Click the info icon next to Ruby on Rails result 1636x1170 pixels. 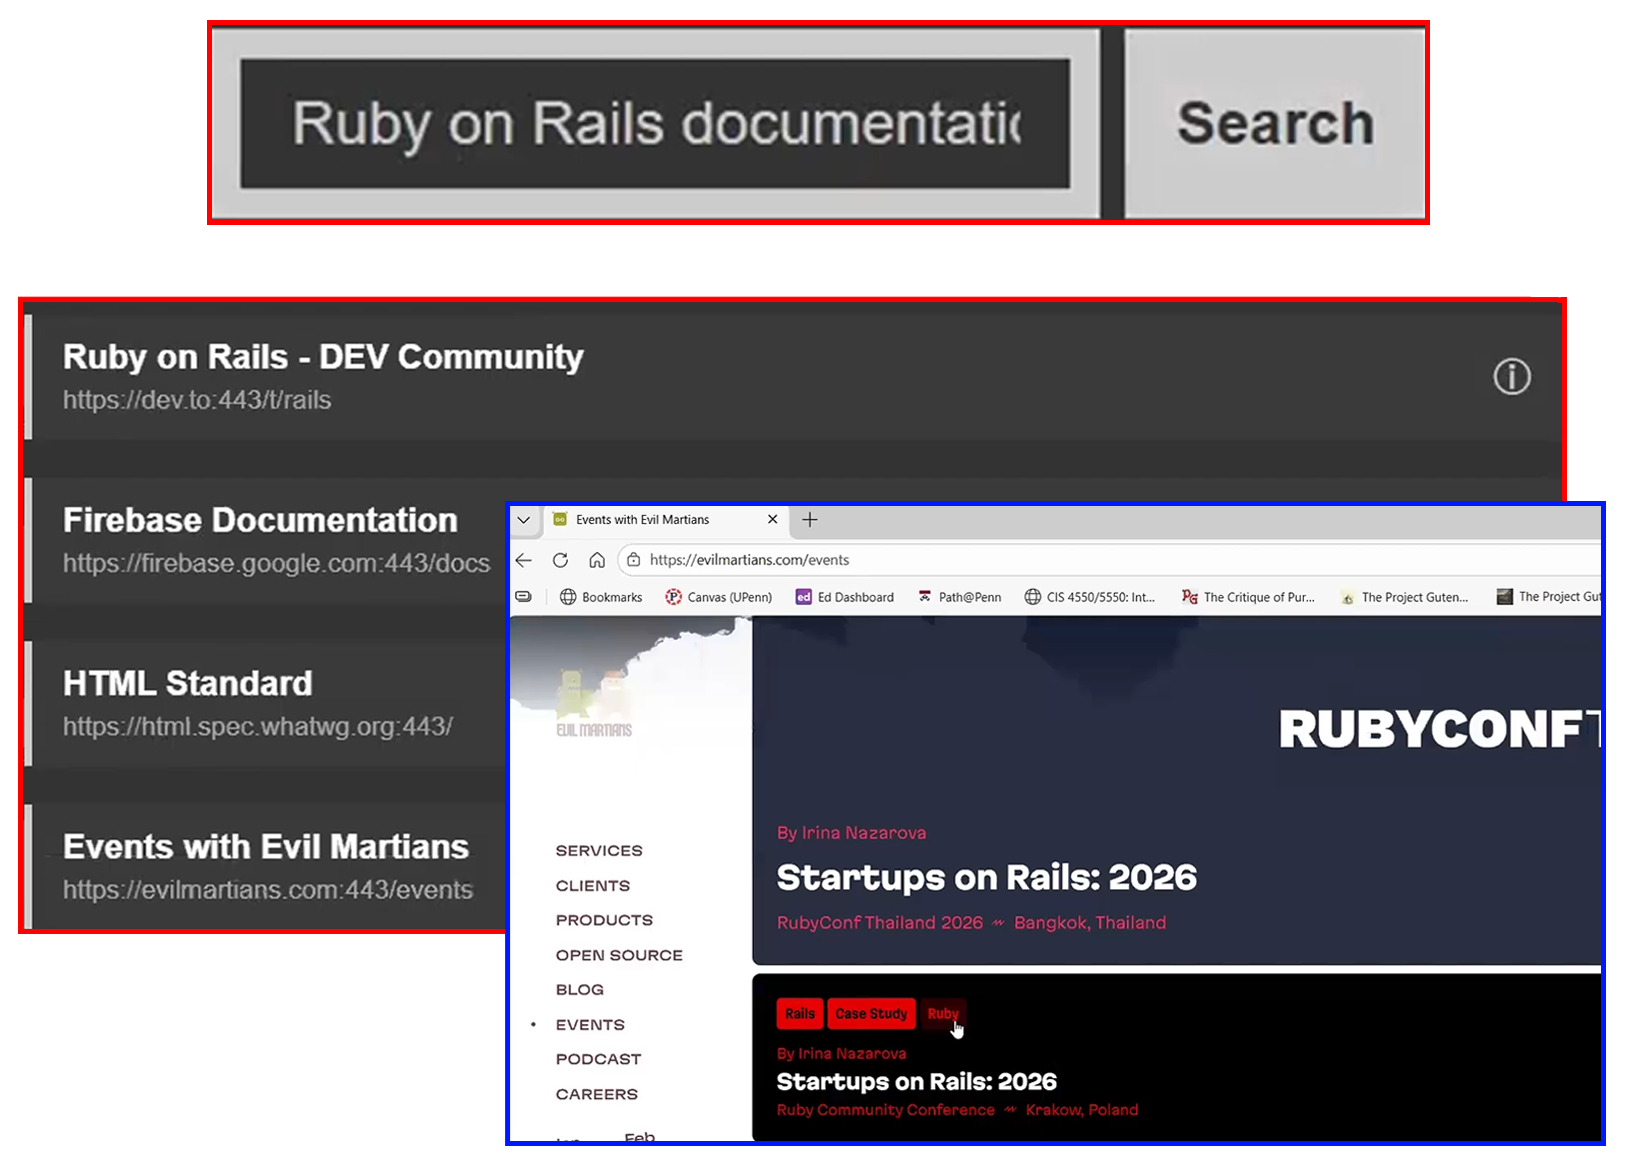point(1512,377)
